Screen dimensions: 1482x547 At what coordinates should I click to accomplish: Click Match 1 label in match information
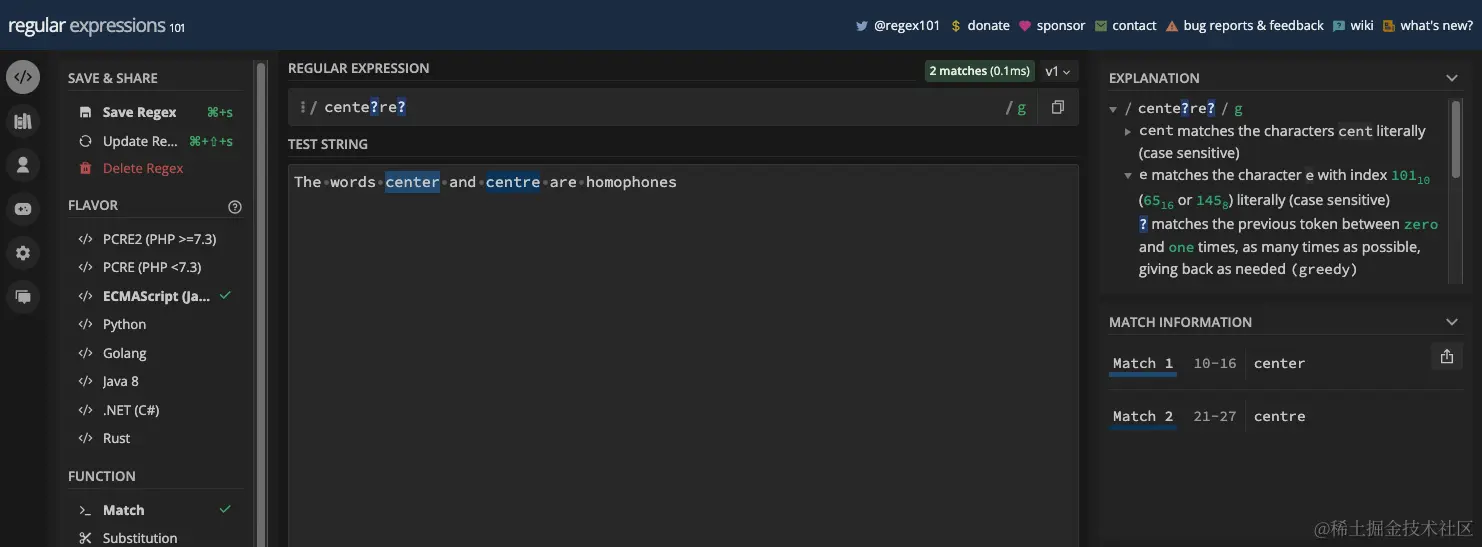[1143, 363]
